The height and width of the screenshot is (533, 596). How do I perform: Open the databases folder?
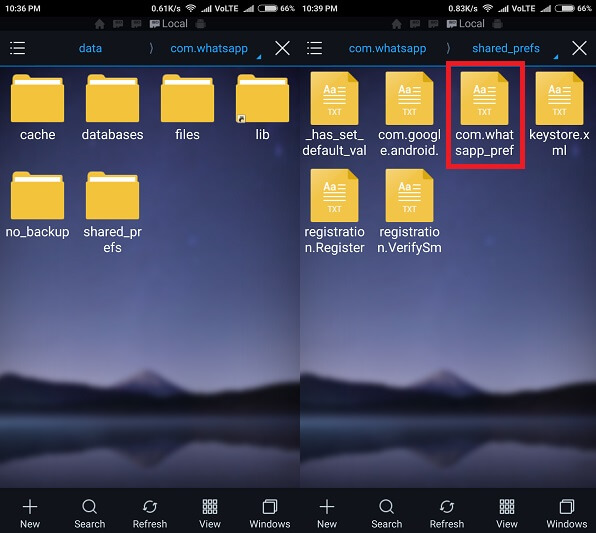coord(112,108)
